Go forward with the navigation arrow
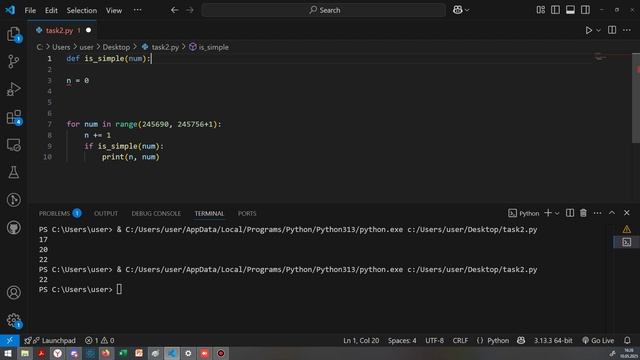Image resolution: width=640 pixels, height=360 pixels. tap(190, 10)
